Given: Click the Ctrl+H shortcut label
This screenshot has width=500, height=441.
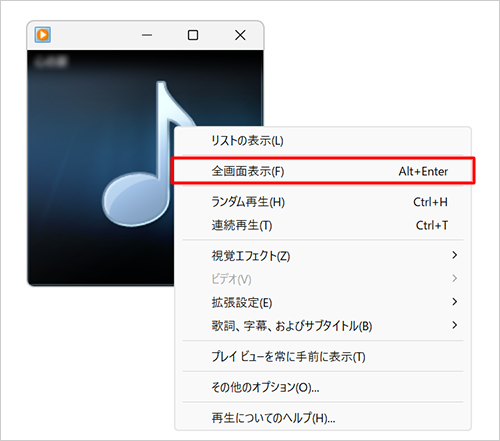Looking at the screenshot, I should (x=430, y=202).
